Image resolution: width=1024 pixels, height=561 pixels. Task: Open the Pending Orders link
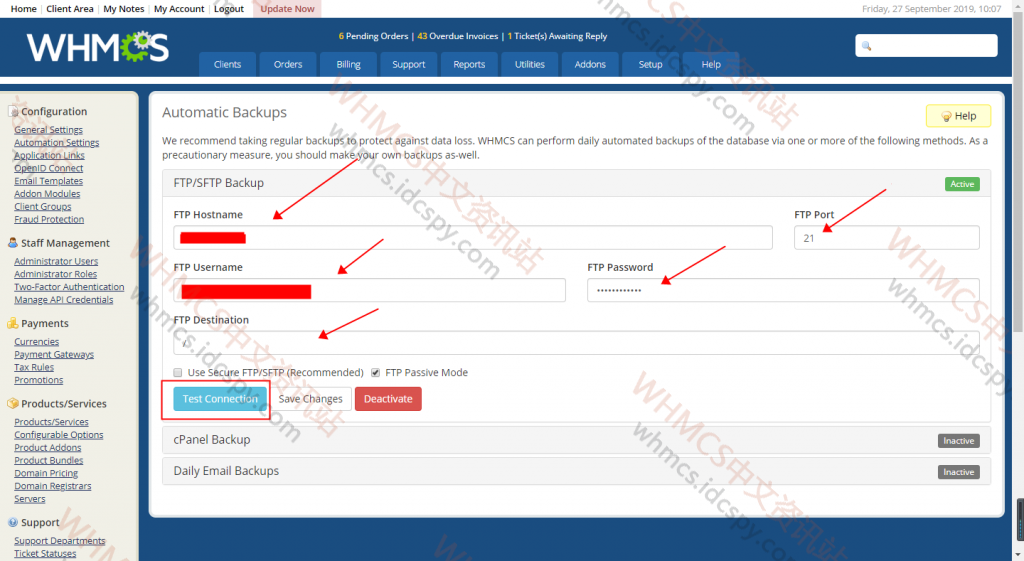(373, 36)
